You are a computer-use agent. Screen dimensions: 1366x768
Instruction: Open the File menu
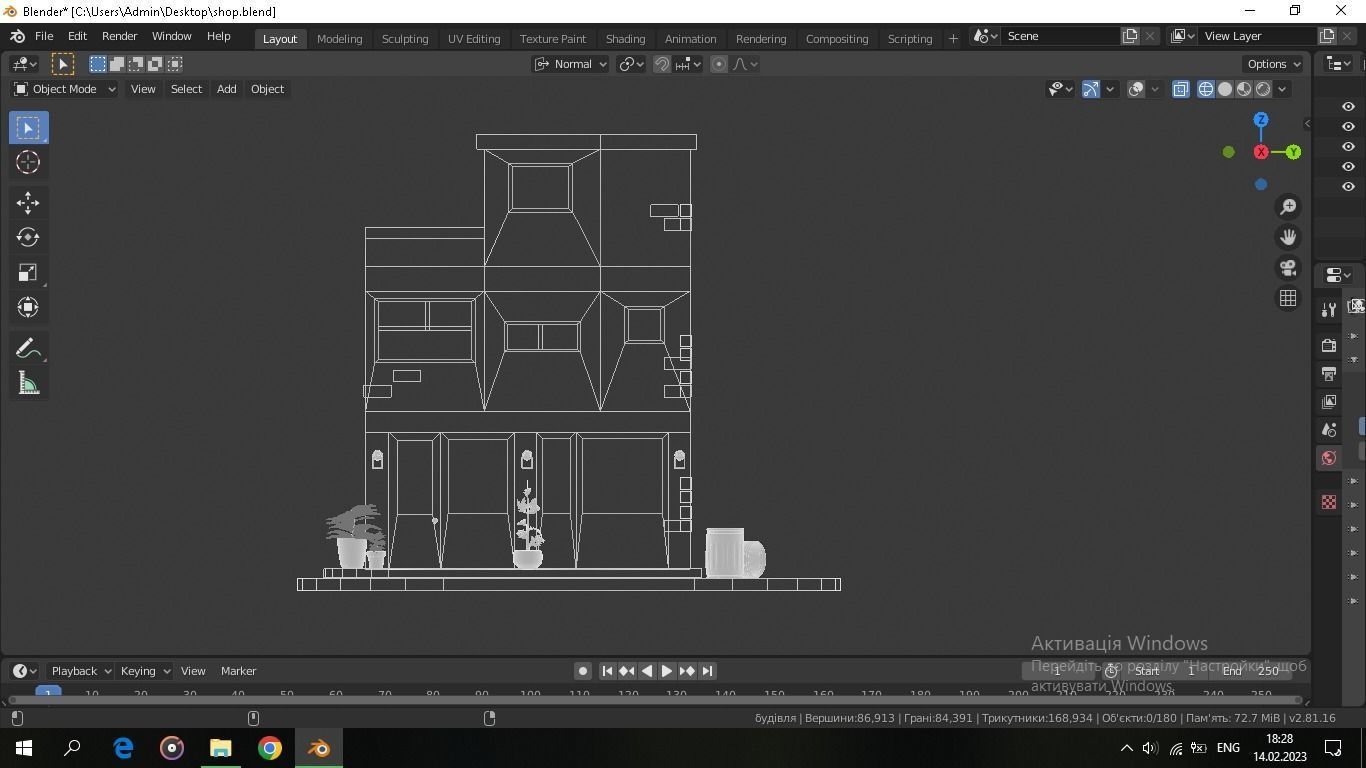(x=44, y=36)
